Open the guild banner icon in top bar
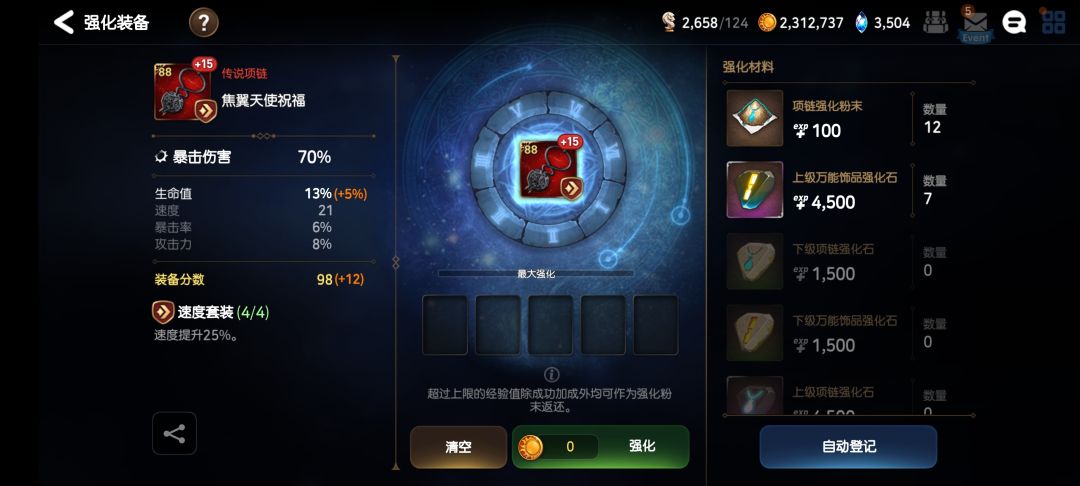The width and height of the screenshot is (1080, 486). click(935, 23)
